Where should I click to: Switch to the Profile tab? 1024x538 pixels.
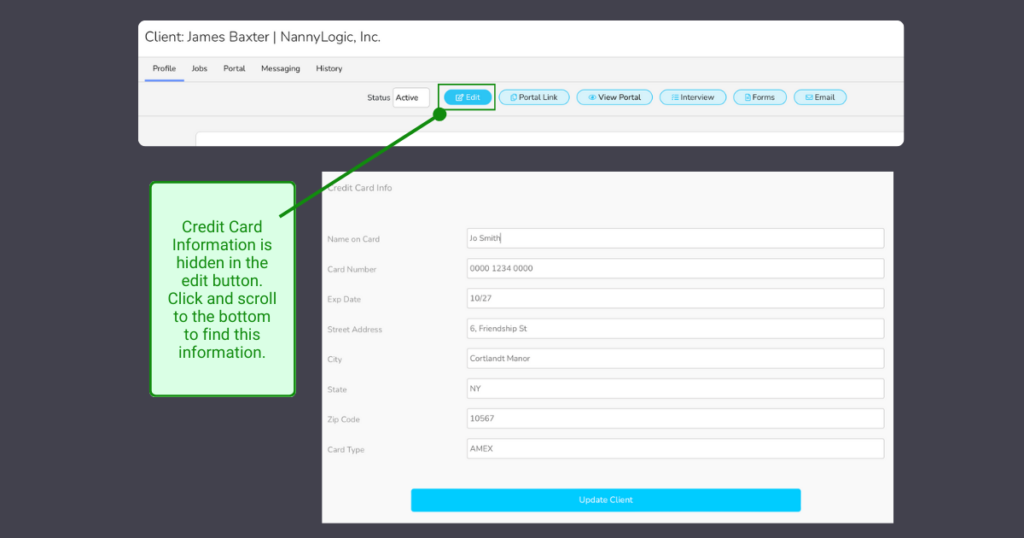(164, 69)
